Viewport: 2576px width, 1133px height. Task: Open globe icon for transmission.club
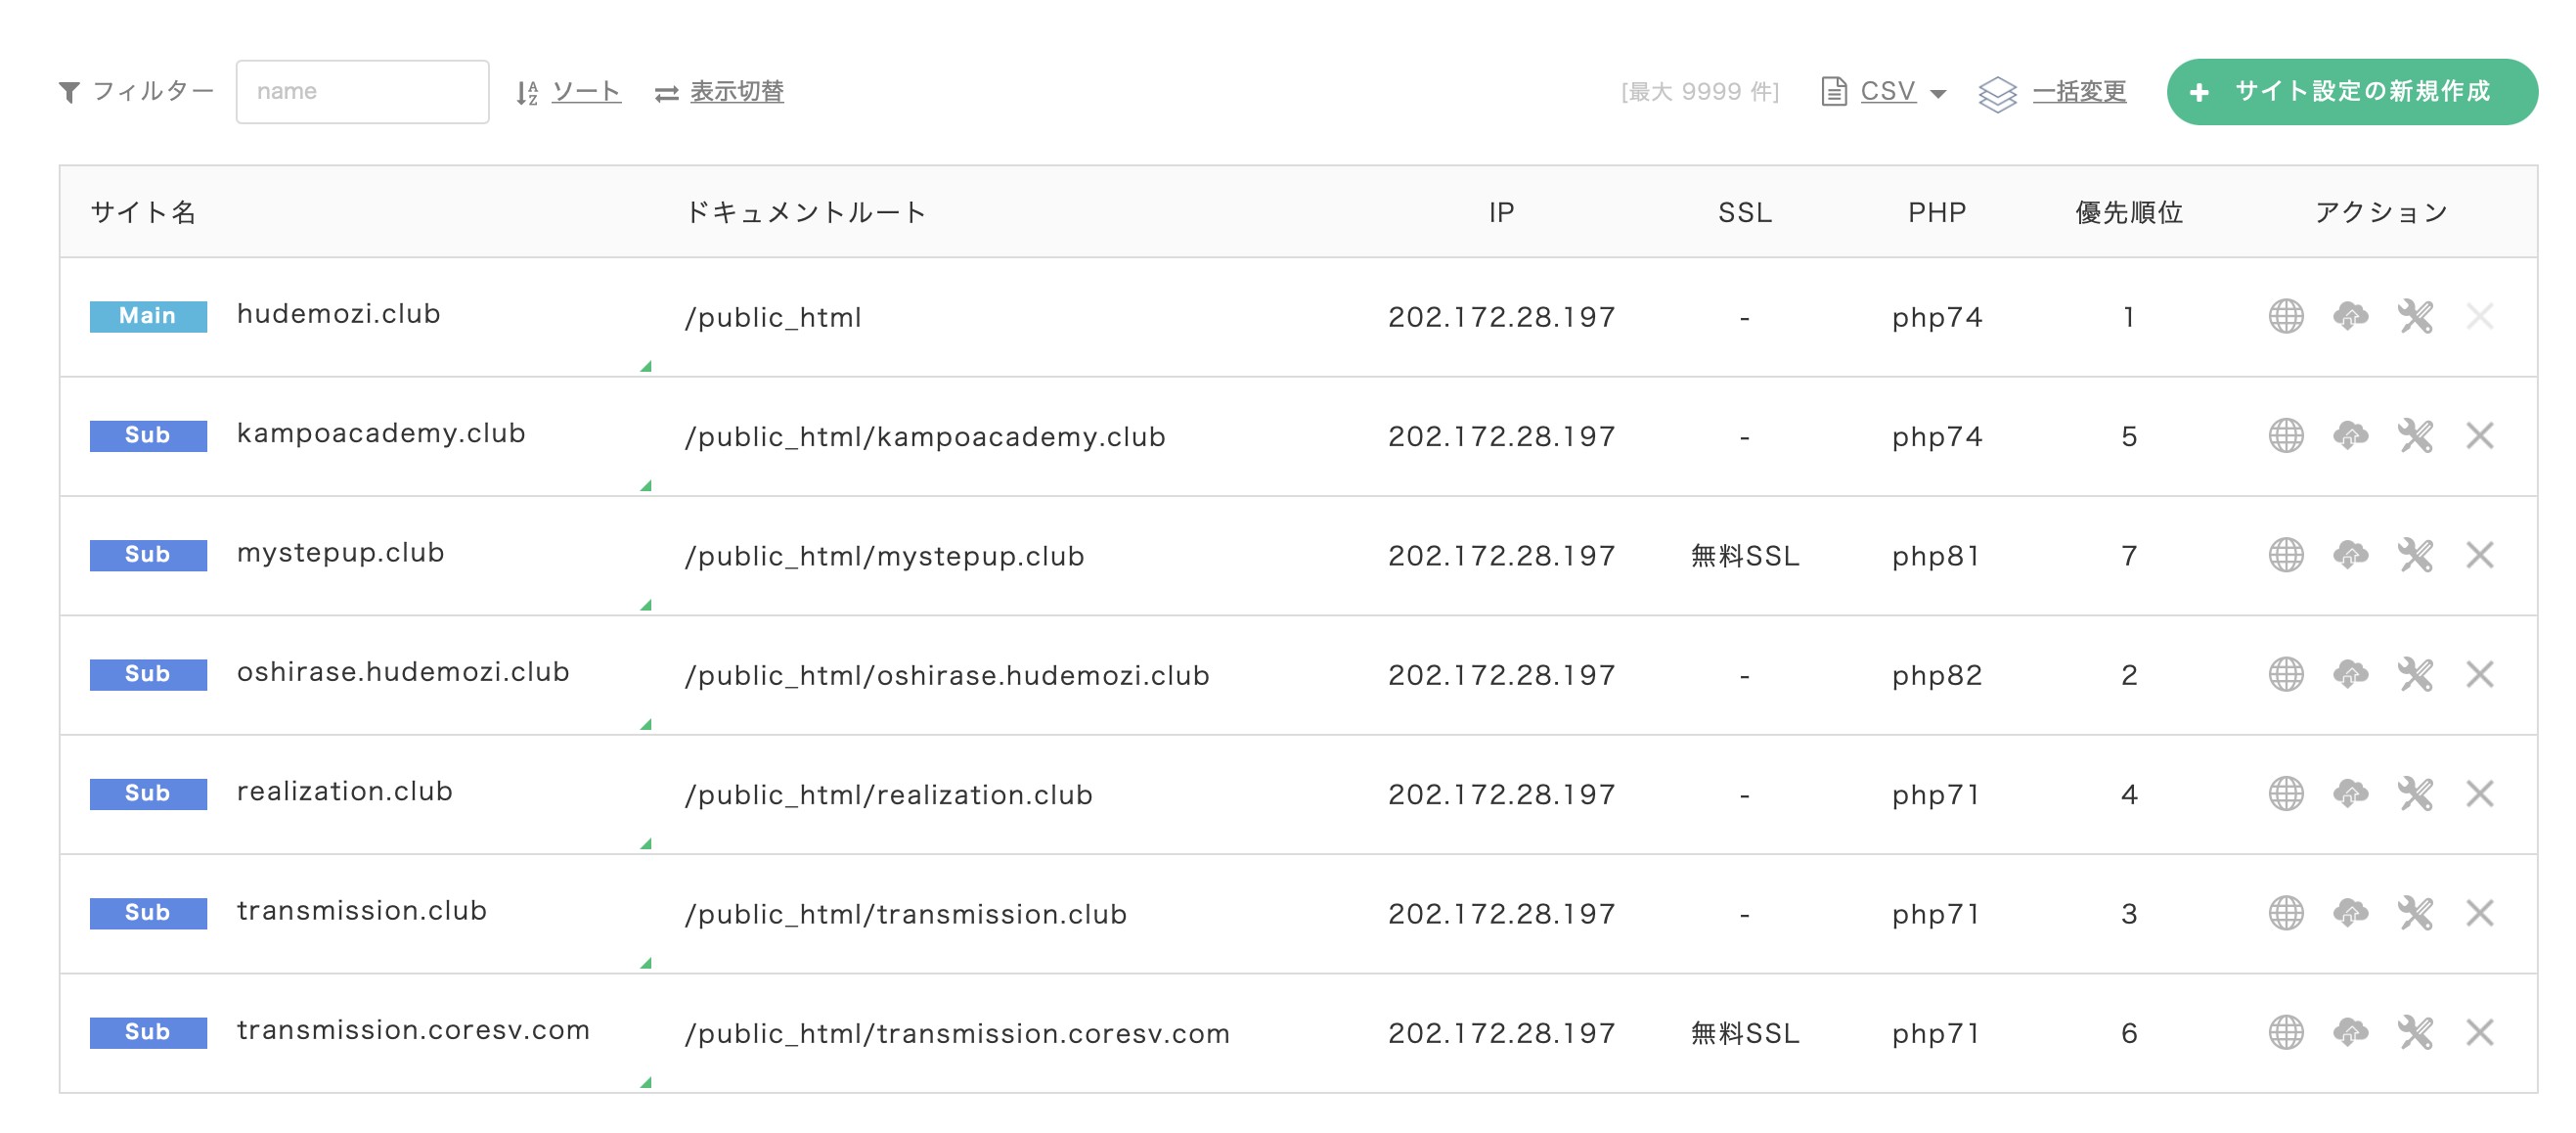pyautogui.click(x=2286, y=913)
